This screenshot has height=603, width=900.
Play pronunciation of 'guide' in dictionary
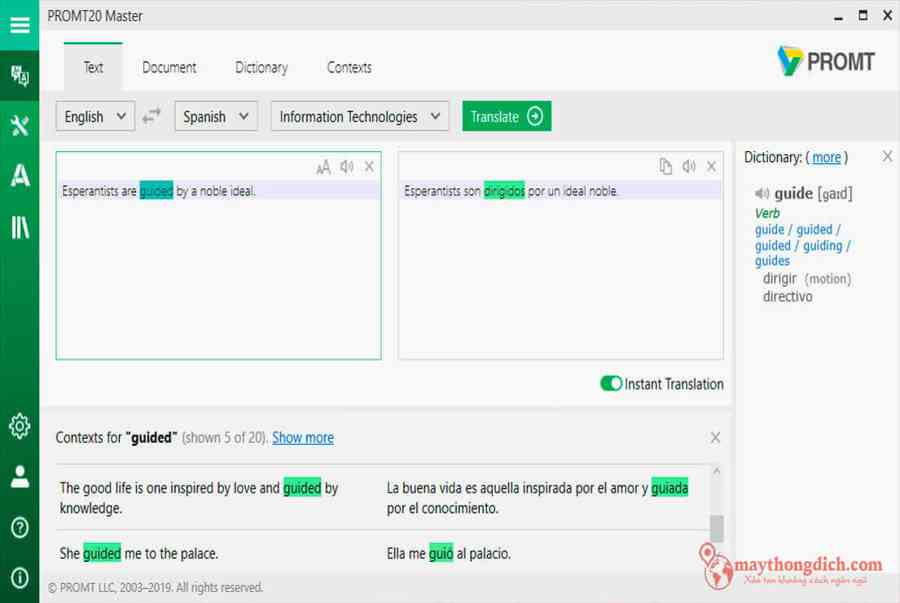pyautogui.click(x=762, y=193)
